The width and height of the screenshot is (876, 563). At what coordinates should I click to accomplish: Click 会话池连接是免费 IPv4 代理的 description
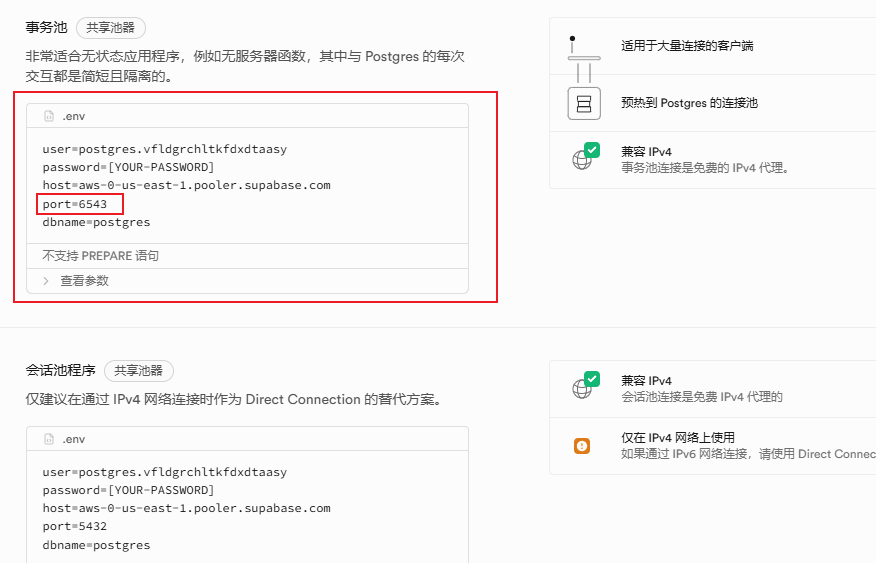click(x=702, y=397)
